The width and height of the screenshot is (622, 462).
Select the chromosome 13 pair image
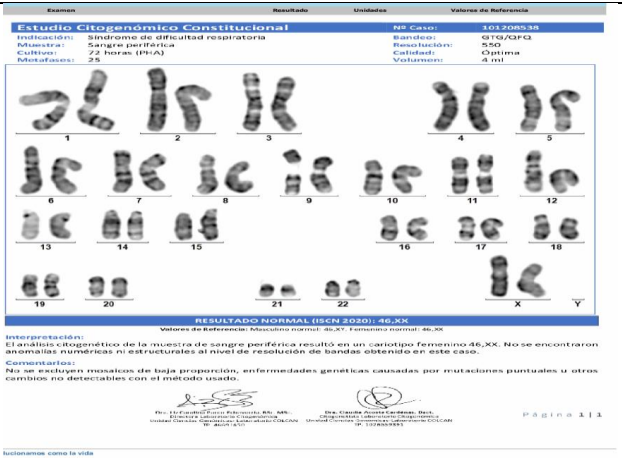click(x=45, y=225)
